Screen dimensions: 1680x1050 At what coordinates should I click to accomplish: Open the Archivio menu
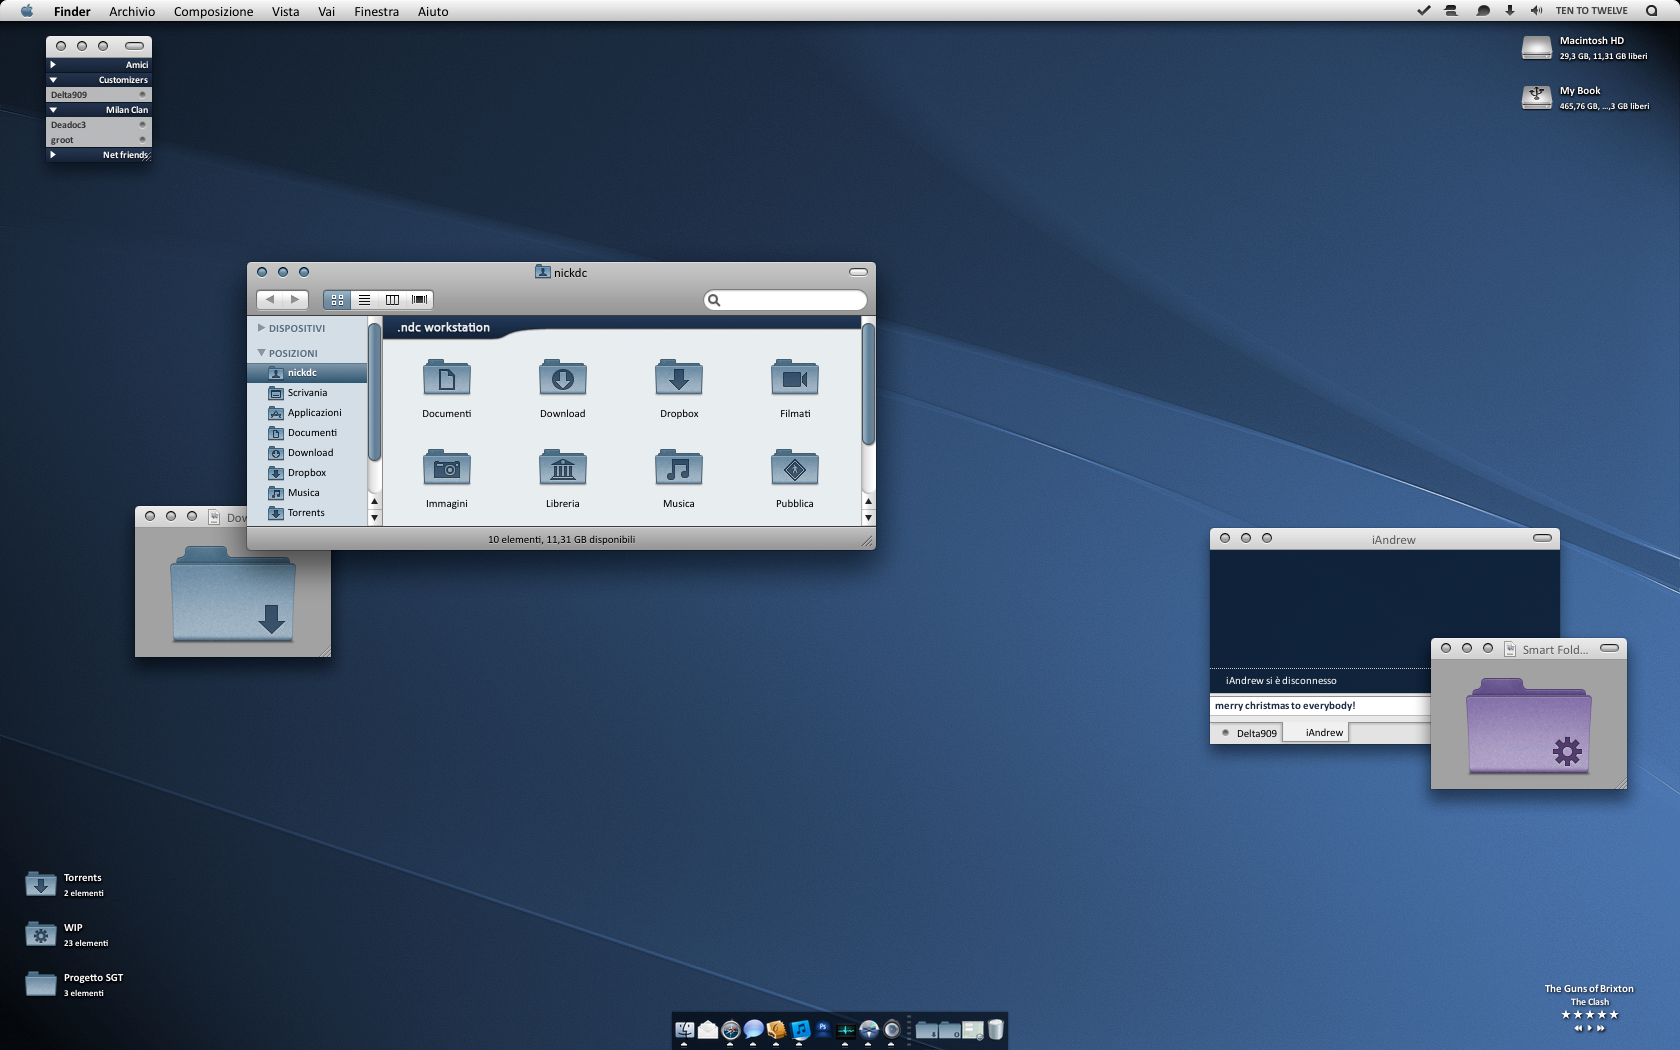coord(132,11)
